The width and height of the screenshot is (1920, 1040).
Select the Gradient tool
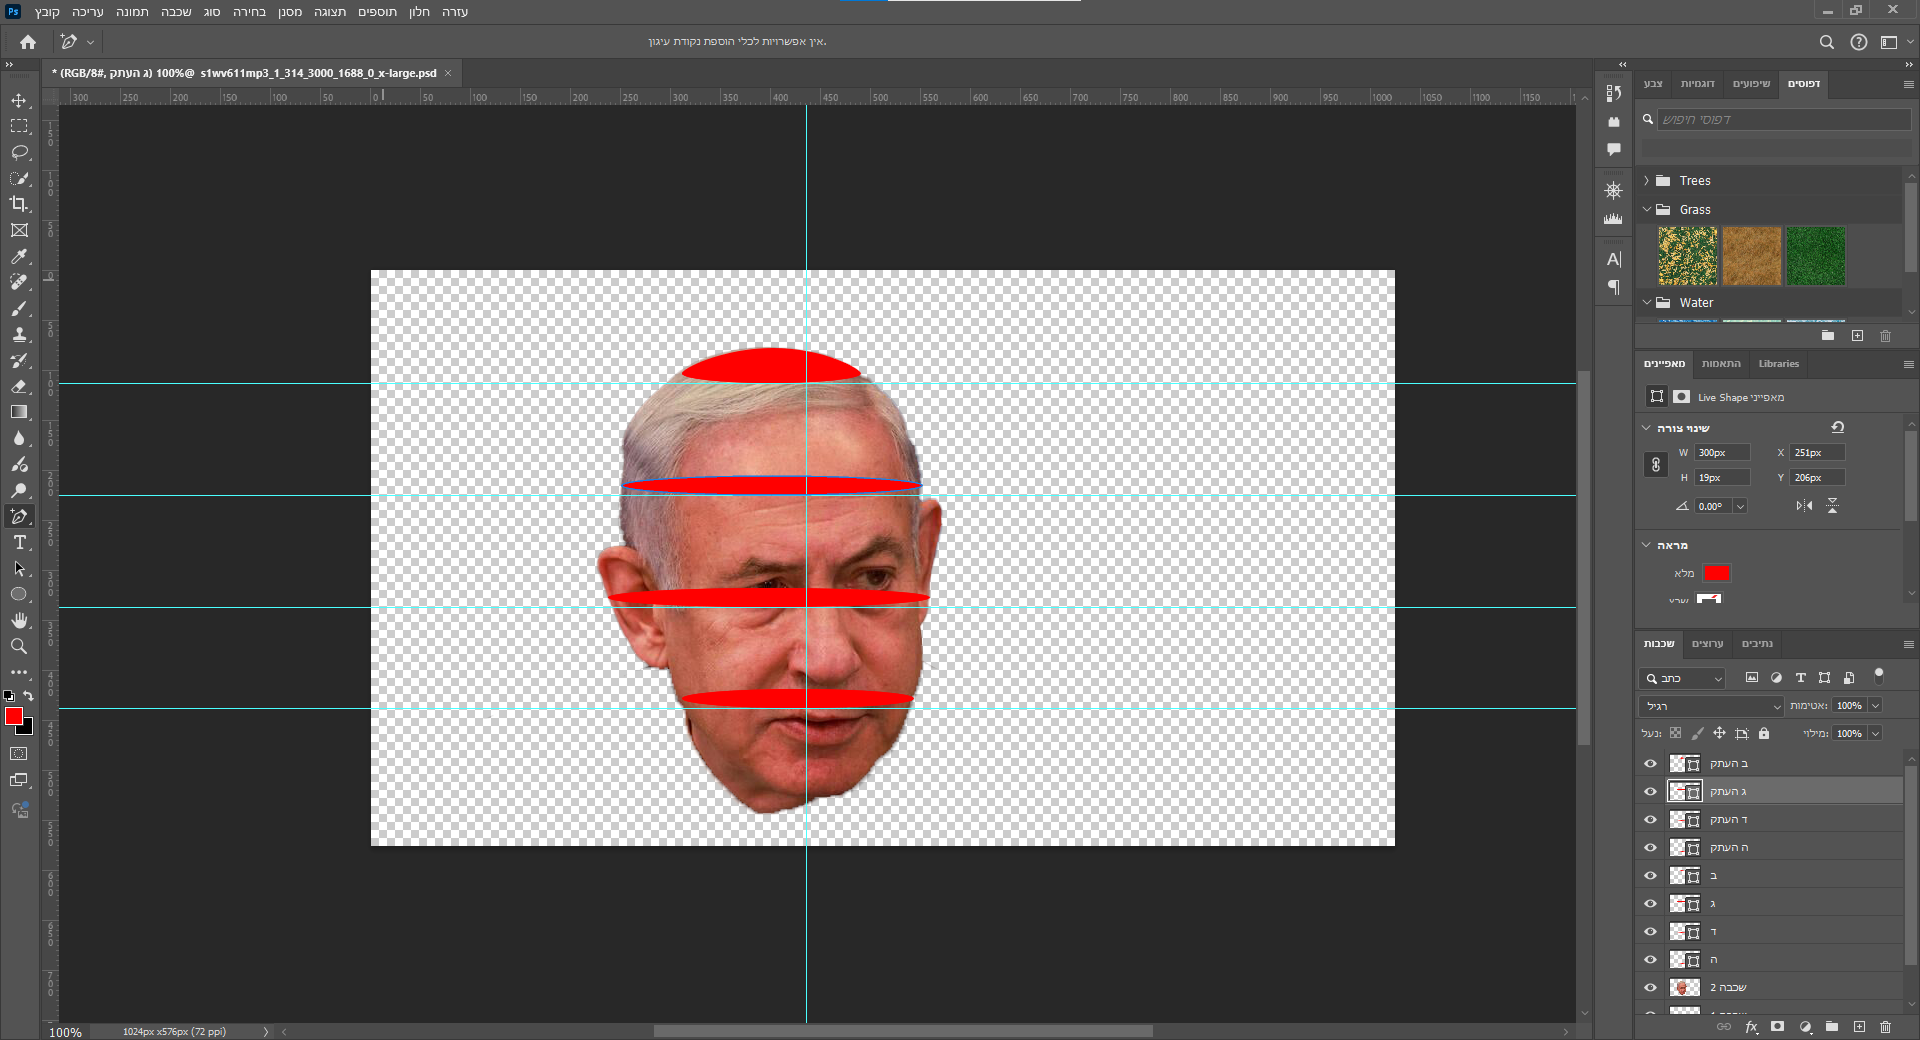point(19,412)
